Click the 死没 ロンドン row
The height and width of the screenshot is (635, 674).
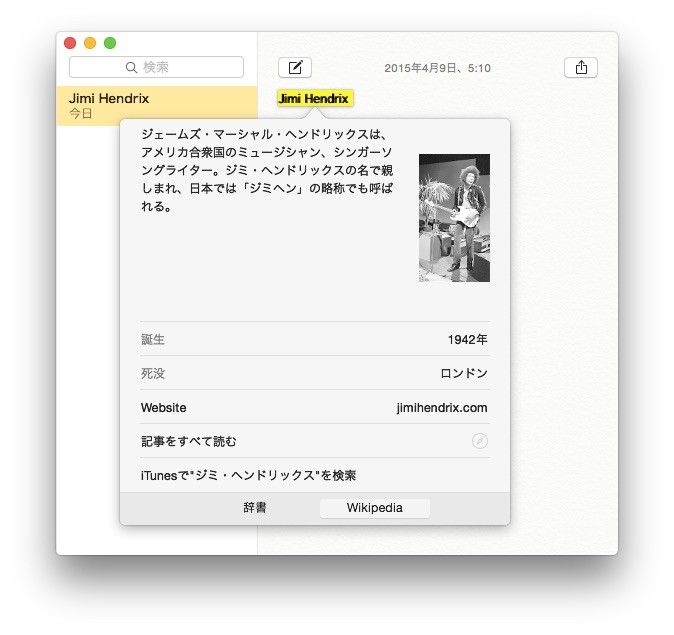315,373
